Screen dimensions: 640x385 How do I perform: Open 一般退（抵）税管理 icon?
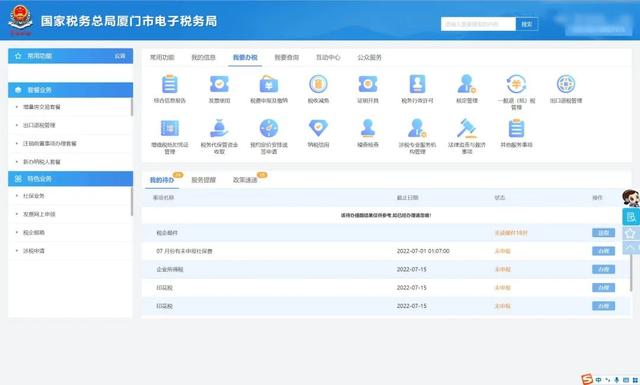(516, 85)
